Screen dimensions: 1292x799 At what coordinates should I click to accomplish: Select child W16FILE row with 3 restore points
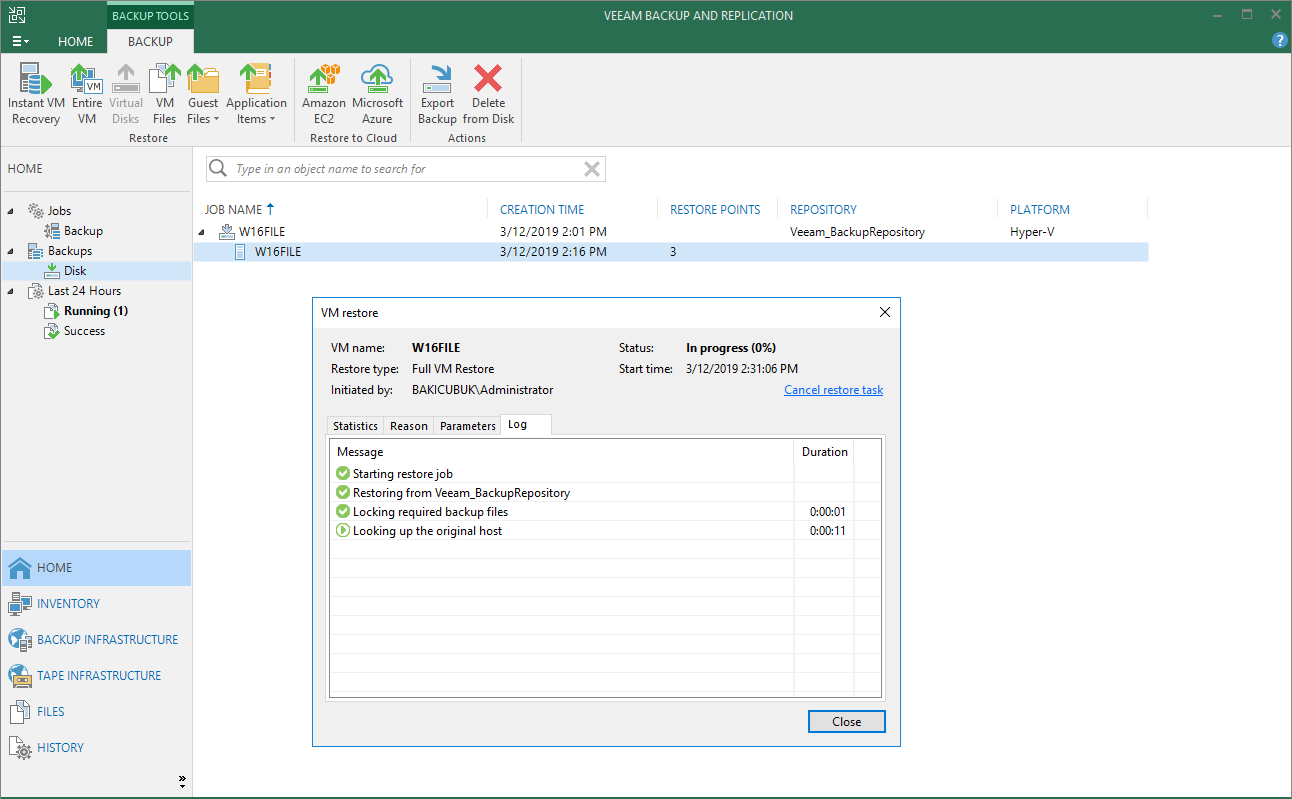tap(671, 252)
